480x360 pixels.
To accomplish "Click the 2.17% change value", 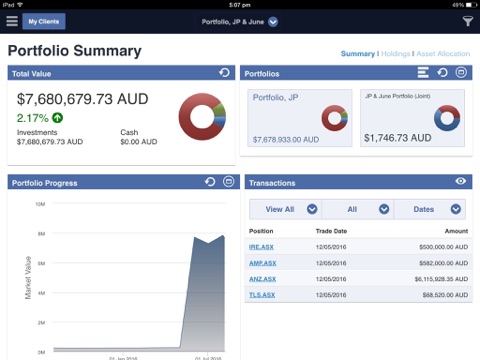I will [x=33, y=118].
